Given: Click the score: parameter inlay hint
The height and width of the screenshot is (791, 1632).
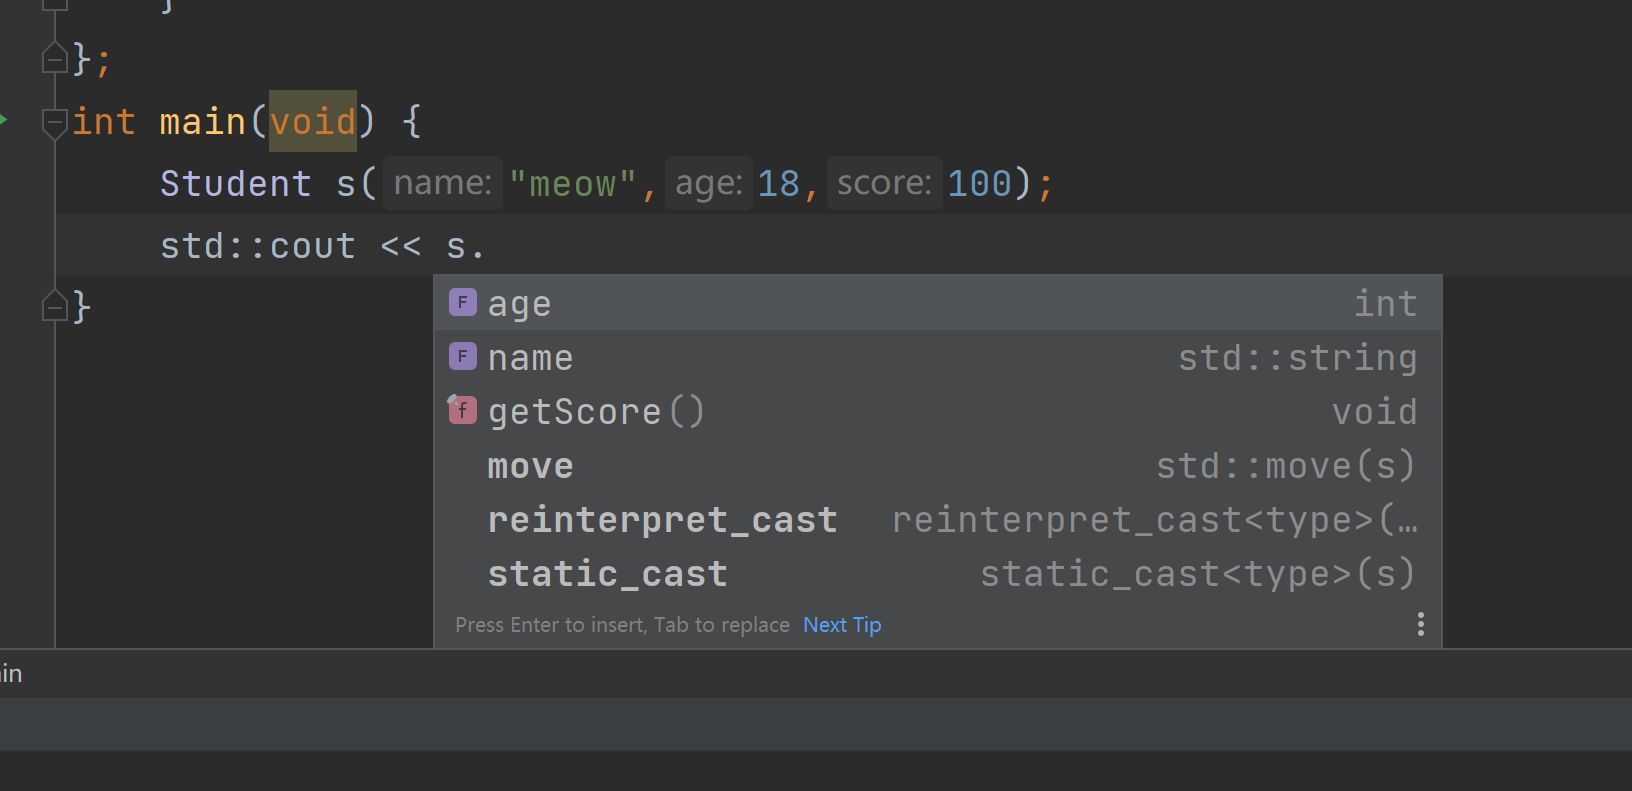Looking at the screenshot, I should 883,183.
